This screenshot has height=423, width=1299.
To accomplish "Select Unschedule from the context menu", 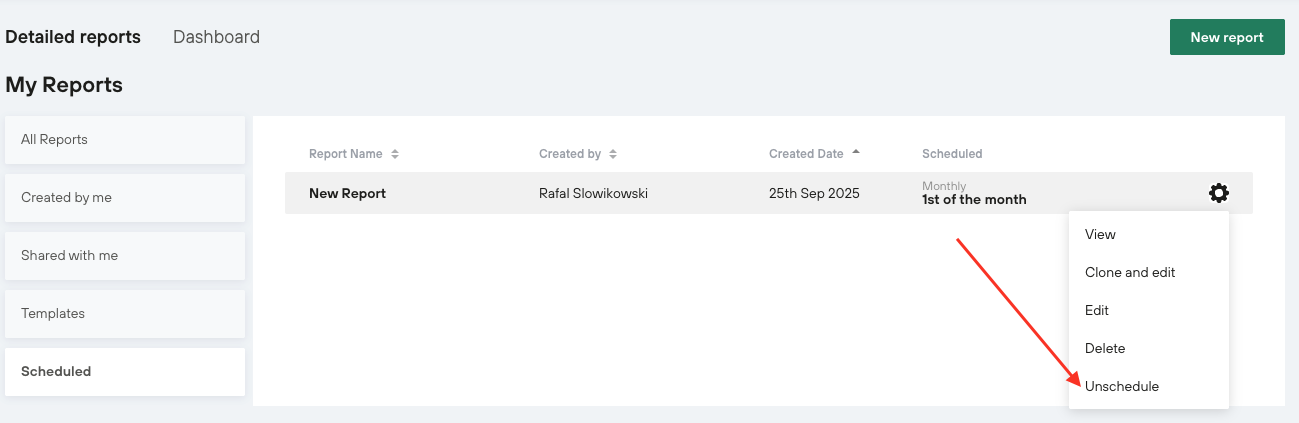I will (x=1121, y=386).
